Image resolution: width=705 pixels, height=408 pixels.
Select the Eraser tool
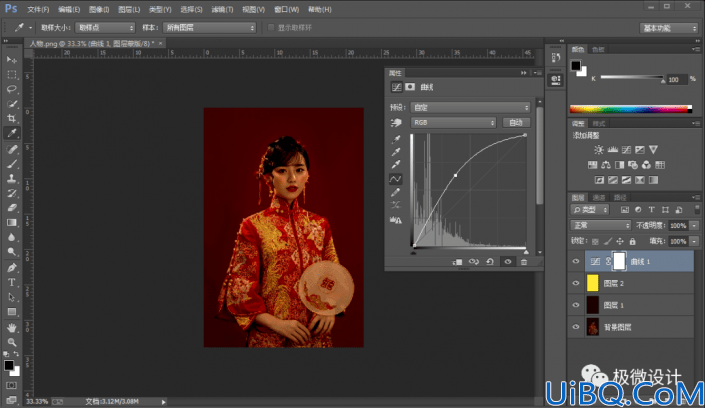click(12, 208)
